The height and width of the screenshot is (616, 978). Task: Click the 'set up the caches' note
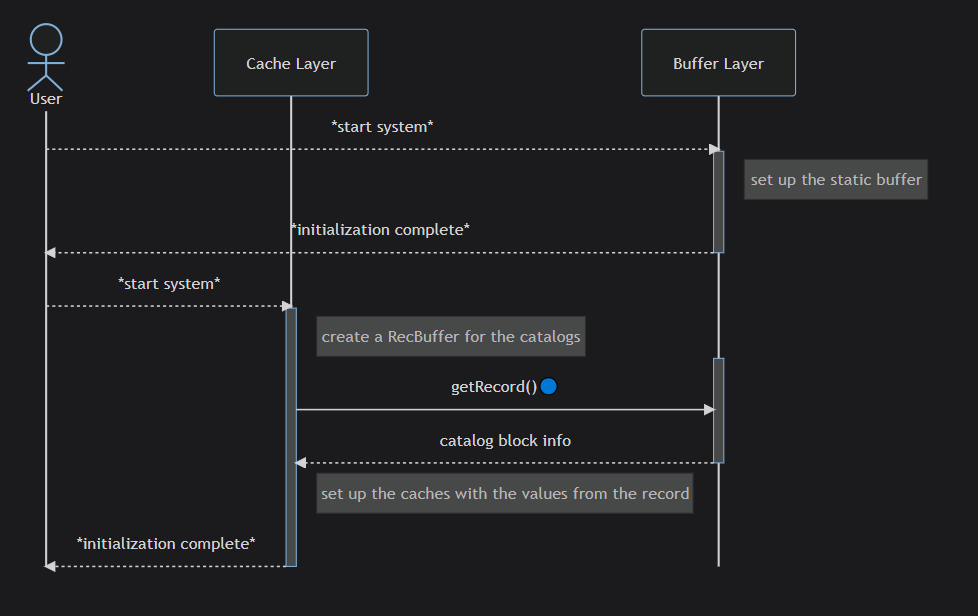[505, 493]
